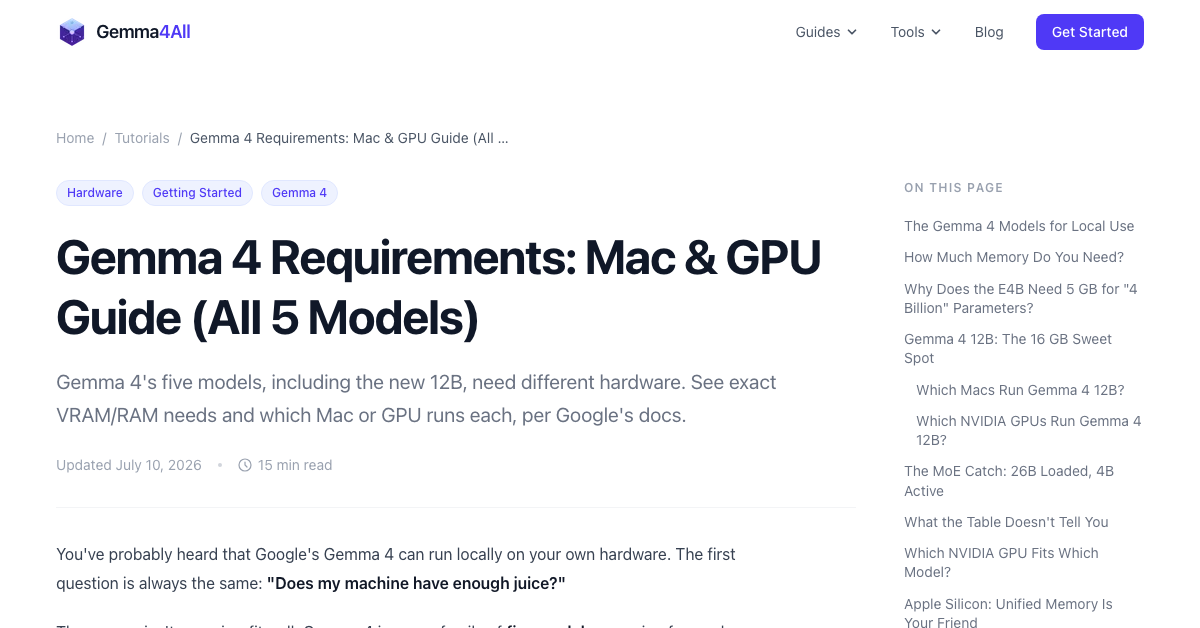1200x628 pixels.
Task: Jump to The MoE Catch: 26B Loaded section
Action: click(x=1009, y=481)
